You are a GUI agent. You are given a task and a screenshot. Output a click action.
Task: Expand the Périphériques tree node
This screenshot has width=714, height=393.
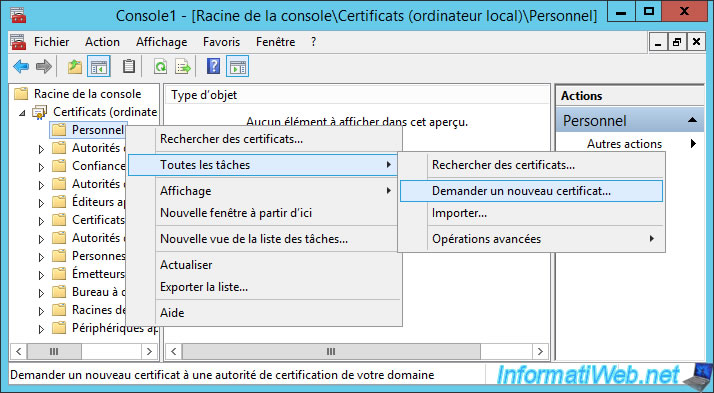tap(41, 329)
